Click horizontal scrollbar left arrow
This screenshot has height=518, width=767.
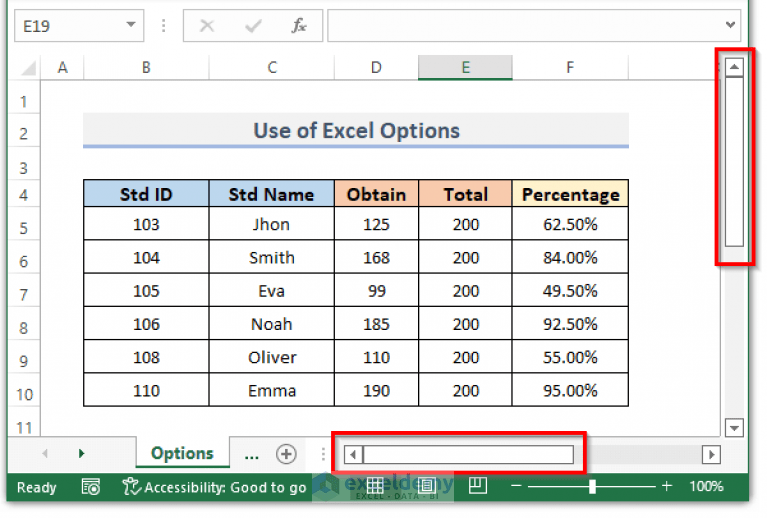[x=354, y=457]
